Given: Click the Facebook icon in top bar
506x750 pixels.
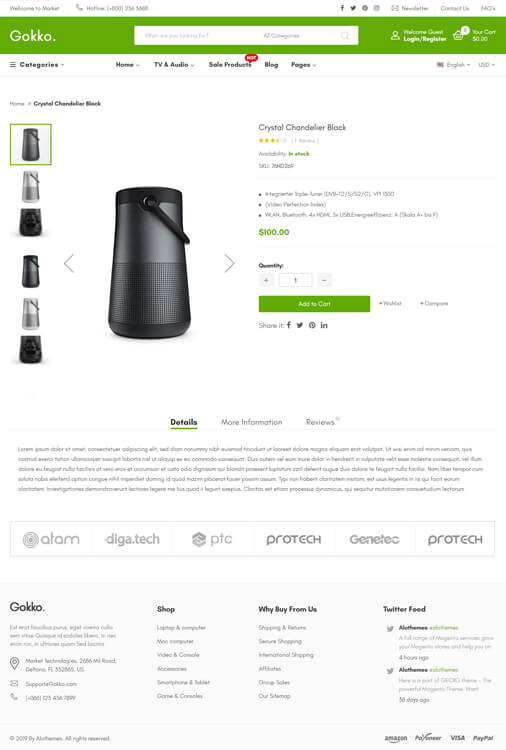Looking at the screenshot, I should pyautogui.click(x=342, y=8).
